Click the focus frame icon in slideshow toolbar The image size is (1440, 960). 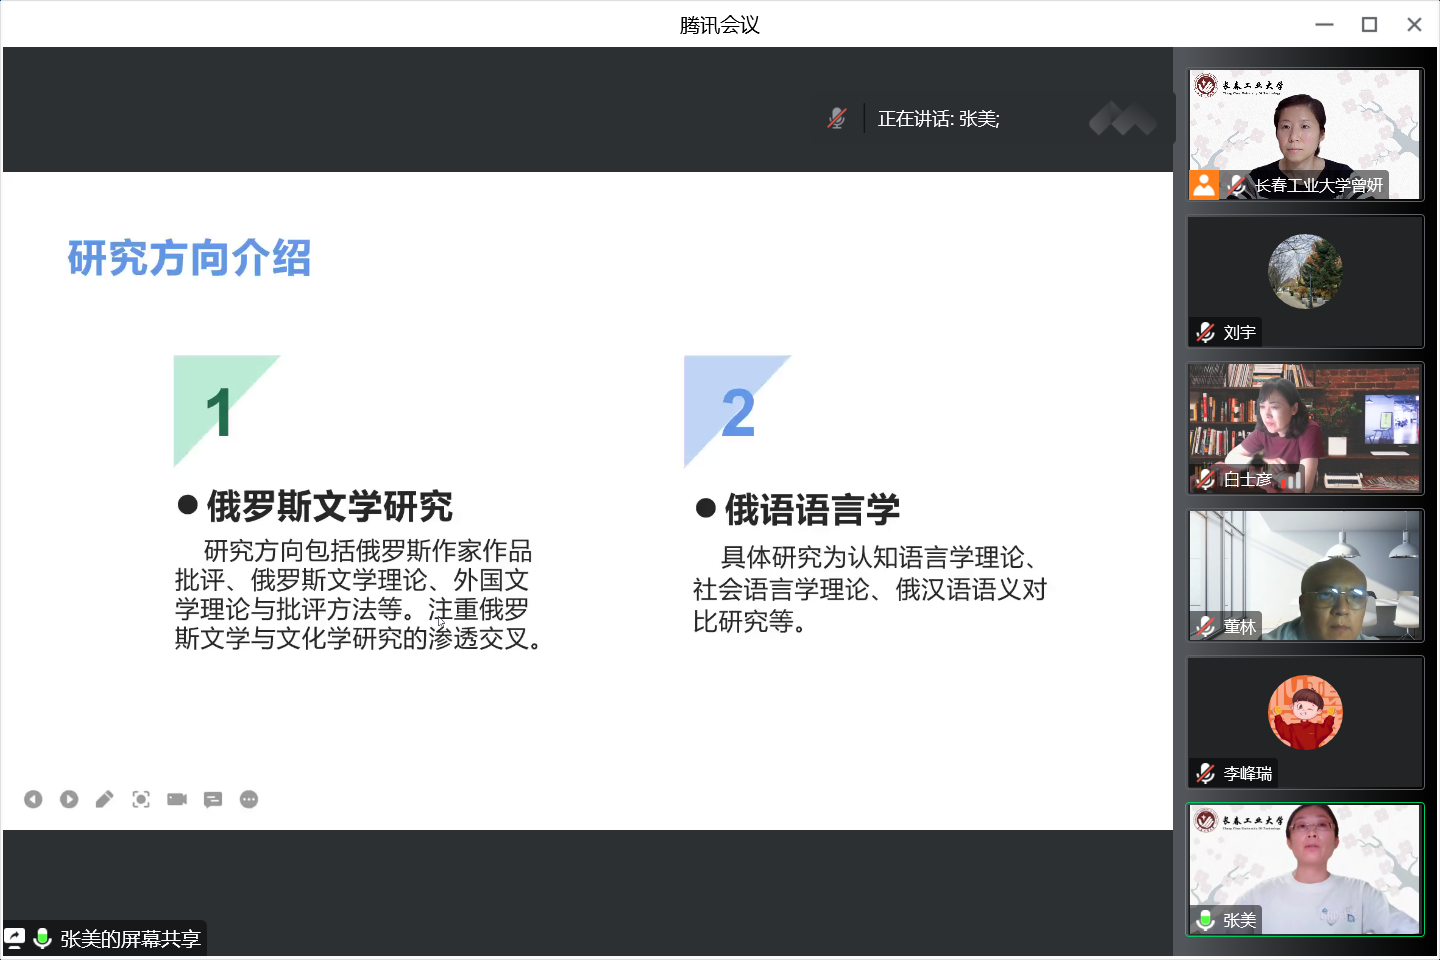click(141, 799)
